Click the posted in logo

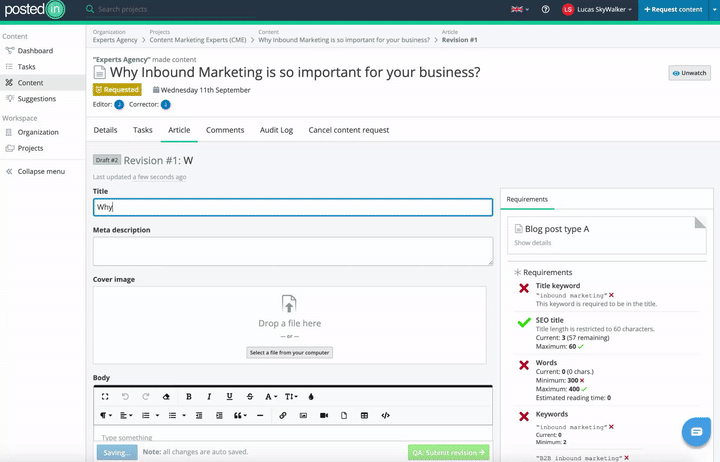(x=35, y=9)
